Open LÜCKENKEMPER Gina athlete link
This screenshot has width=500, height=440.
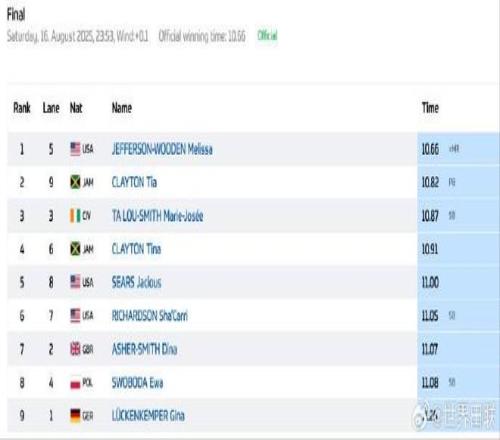pos(148,416)
